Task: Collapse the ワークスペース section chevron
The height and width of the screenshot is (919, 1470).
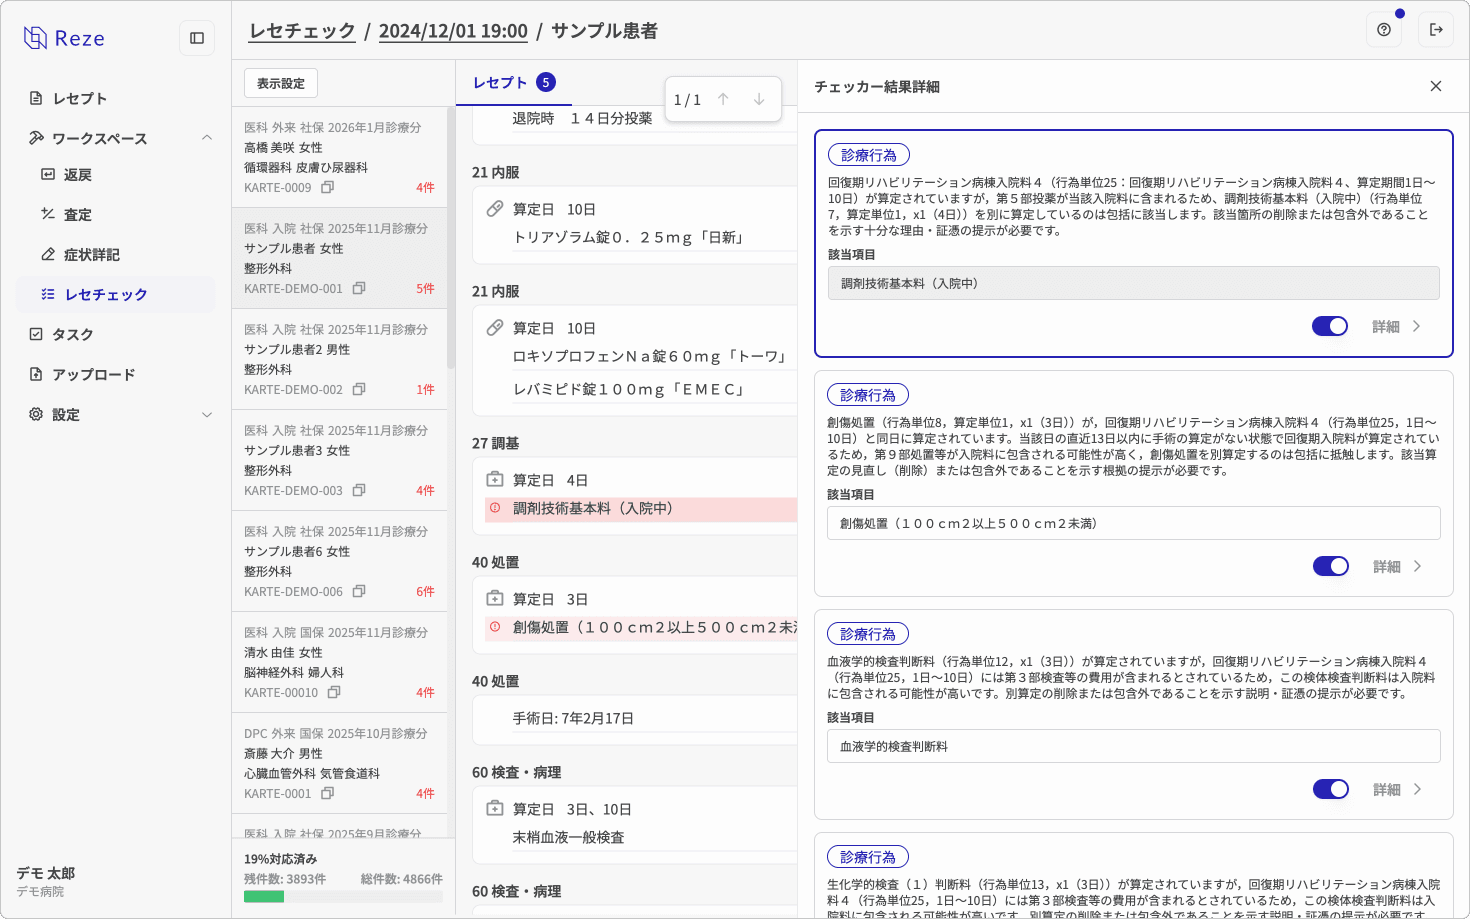Action: point(207,138)
